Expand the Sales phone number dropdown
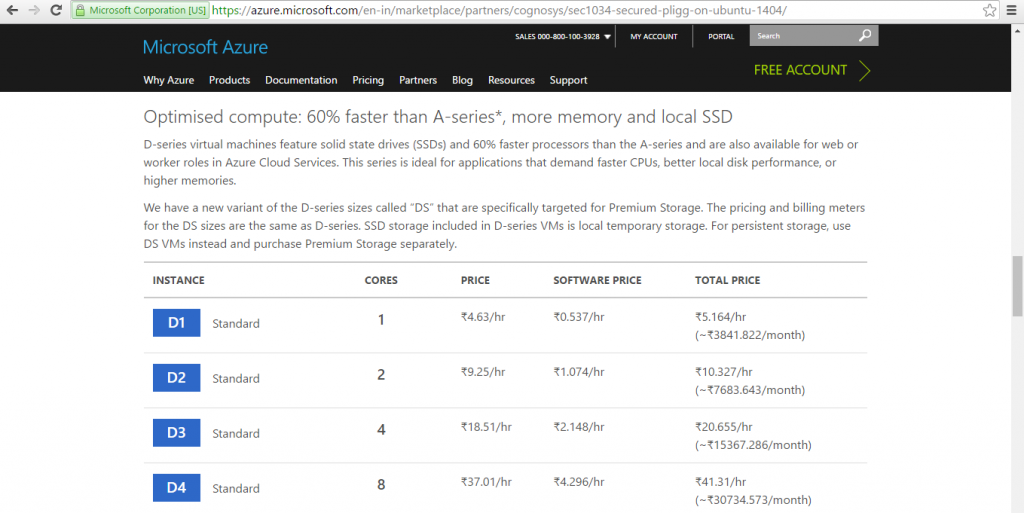 [607, 37]
